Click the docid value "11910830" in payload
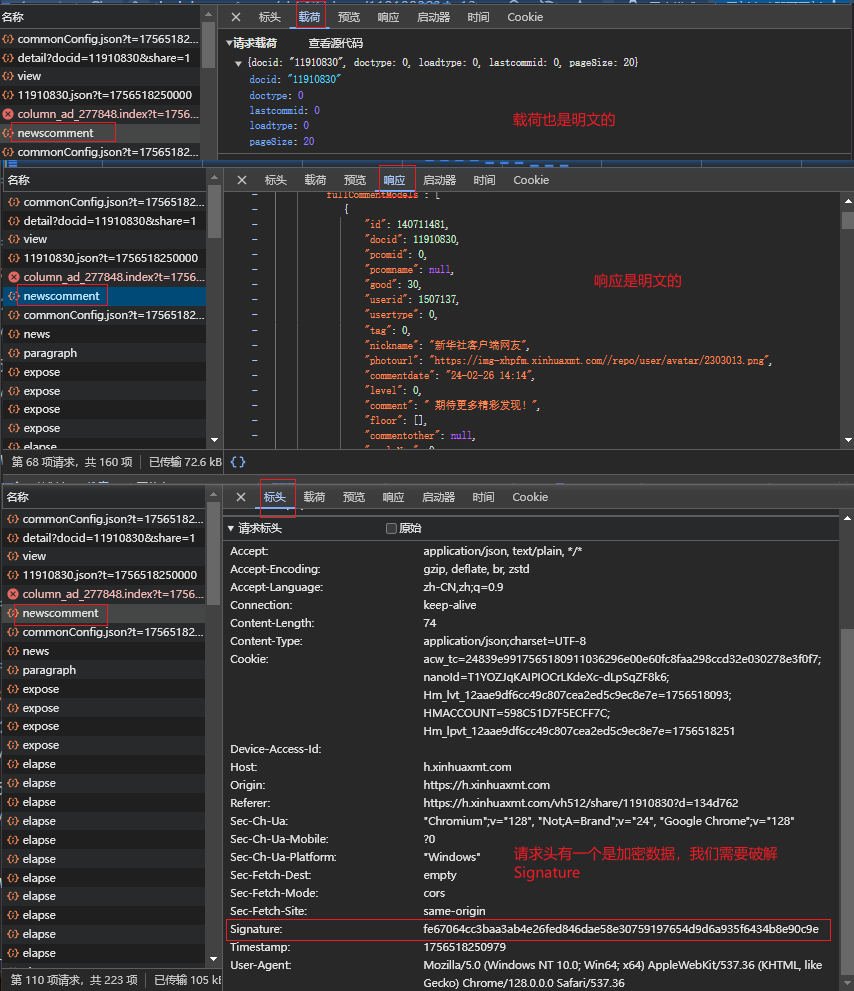The height and width of the screenshot is (991, 854). (314, 79)
